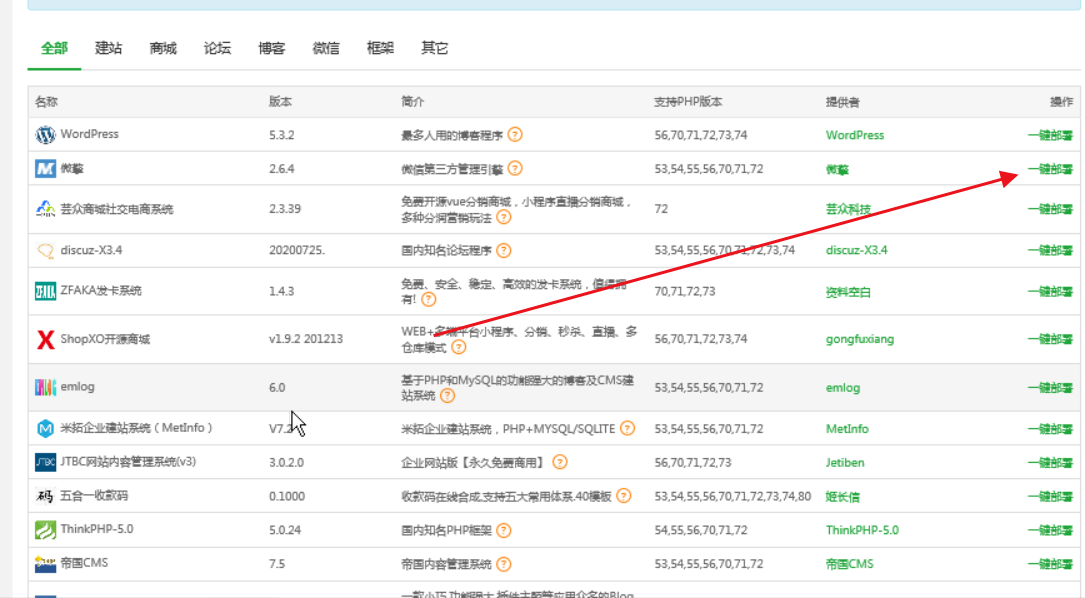1085x598 pixels.
Task: Click the JTBC网站内容管理系统 logo icon
Action: coord(45,462)
